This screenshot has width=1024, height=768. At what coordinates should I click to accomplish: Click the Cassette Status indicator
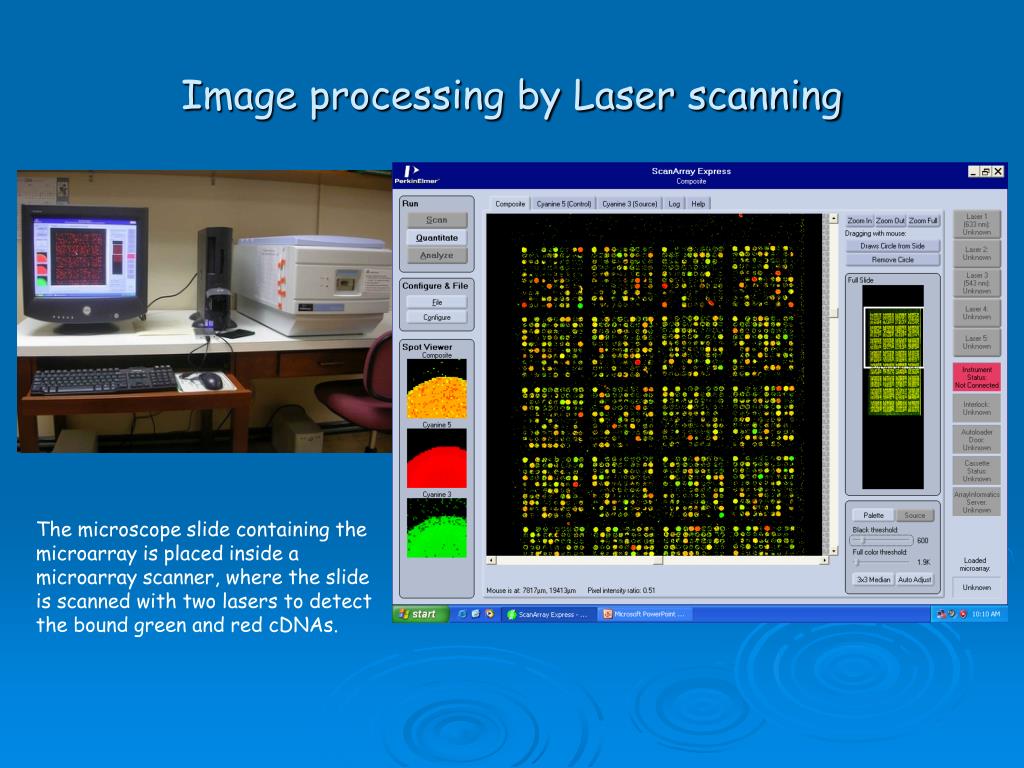pos(976,470)
